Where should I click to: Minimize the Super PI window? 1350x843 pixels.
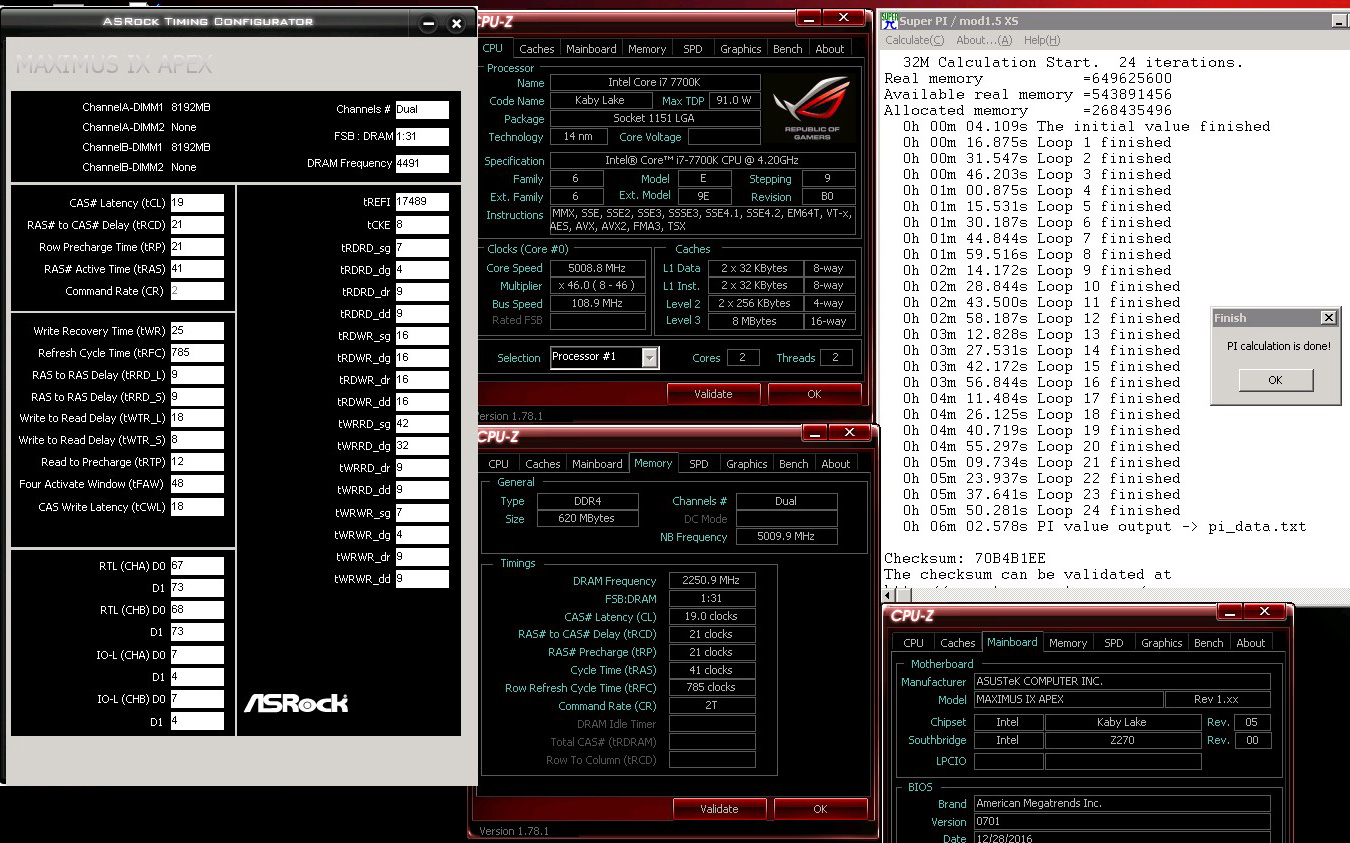point(1339,21)
